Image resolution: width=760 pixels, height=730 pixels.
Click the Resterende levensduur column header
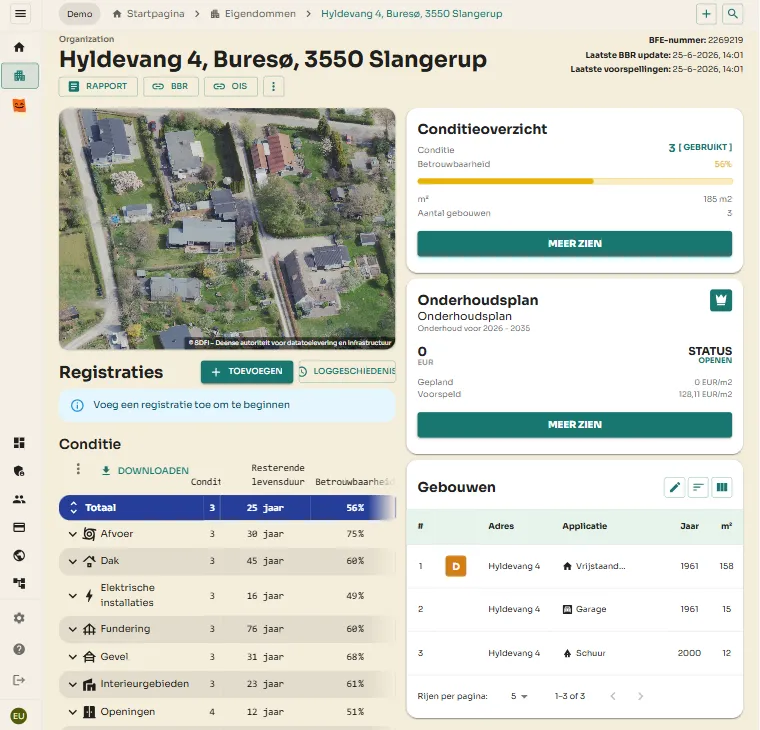click(x=278, y=475)
